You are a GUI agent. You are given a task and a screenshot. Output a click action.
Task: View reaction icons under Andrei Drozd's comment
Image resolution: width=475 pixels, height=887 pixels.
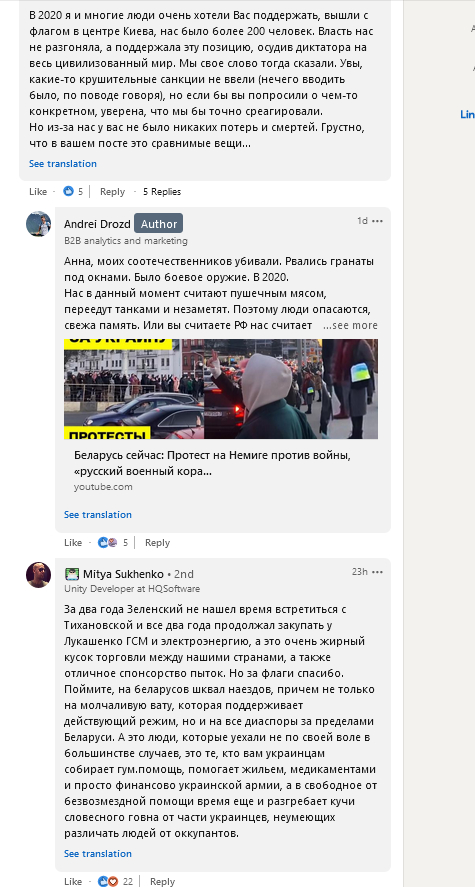[107, 542]
